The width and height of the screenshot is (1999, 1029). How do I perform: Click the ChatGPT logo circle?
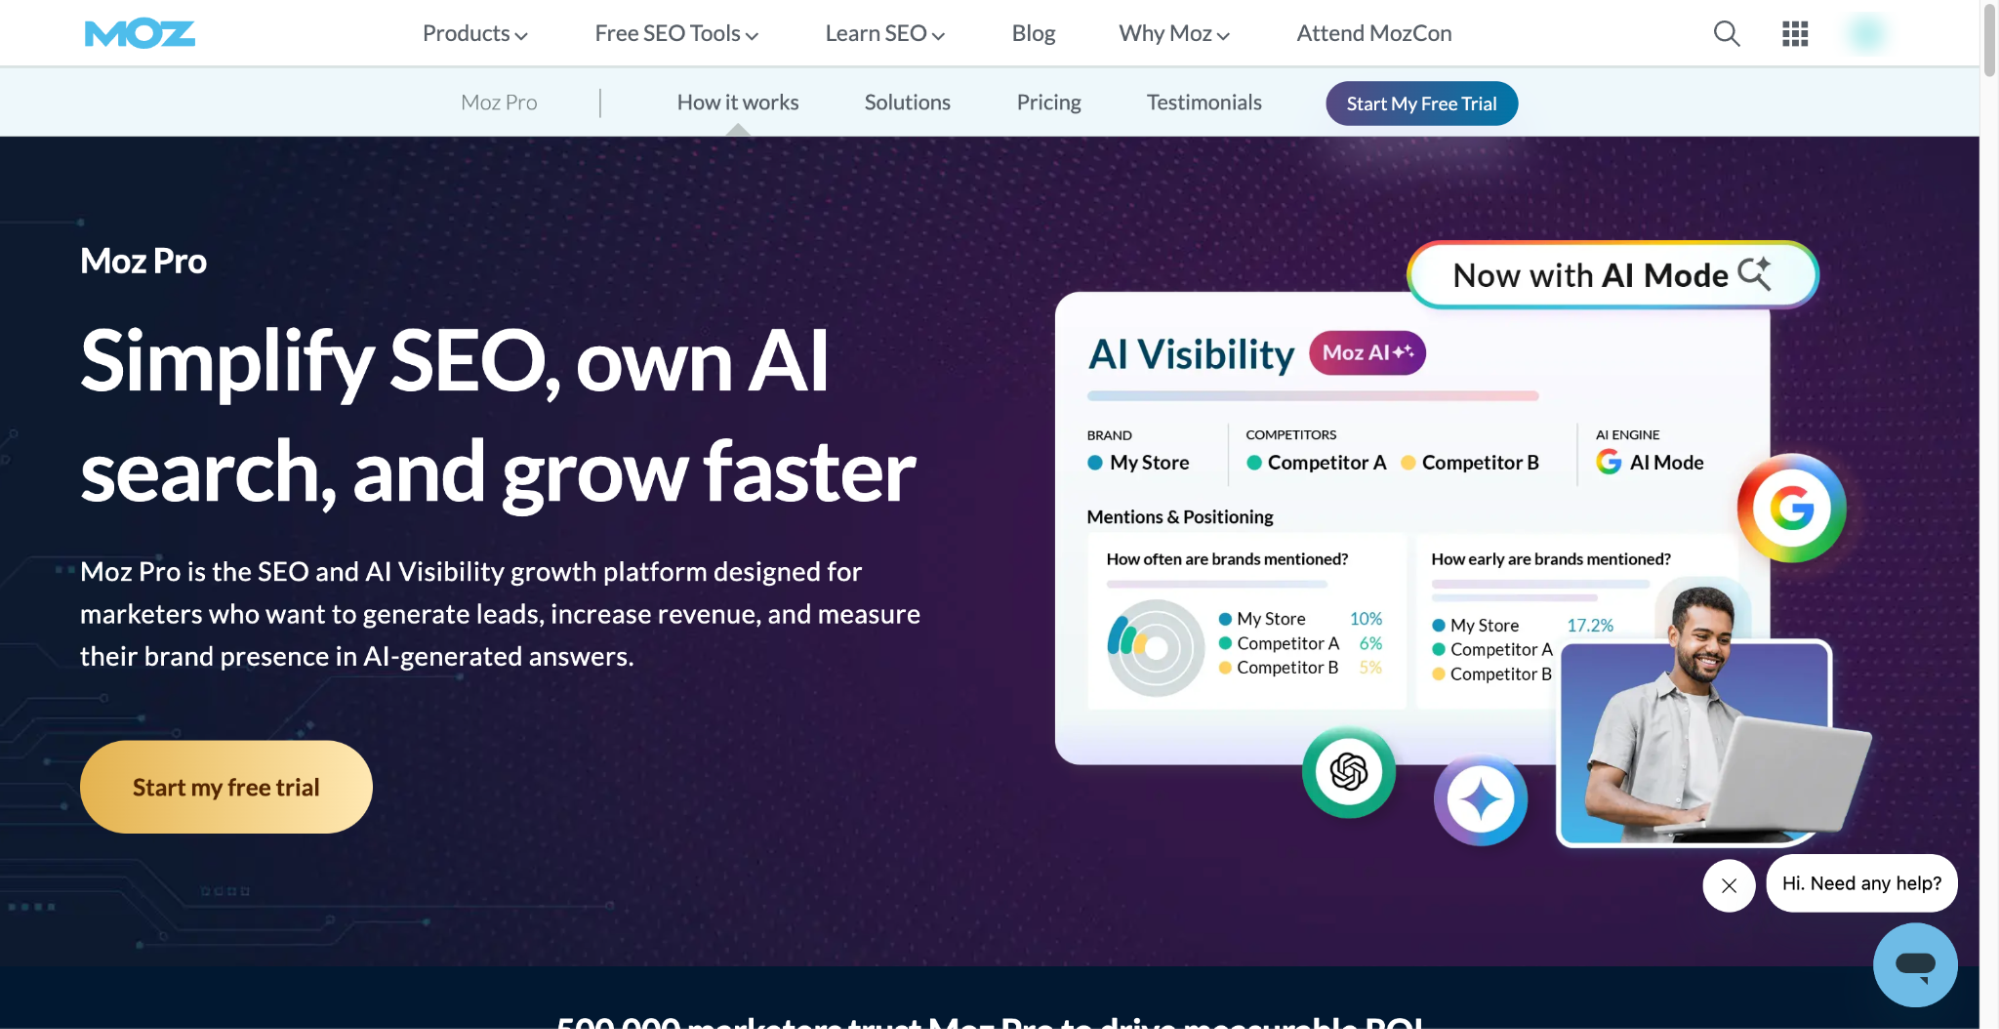pyautogui.click(x=1348, y=772)
